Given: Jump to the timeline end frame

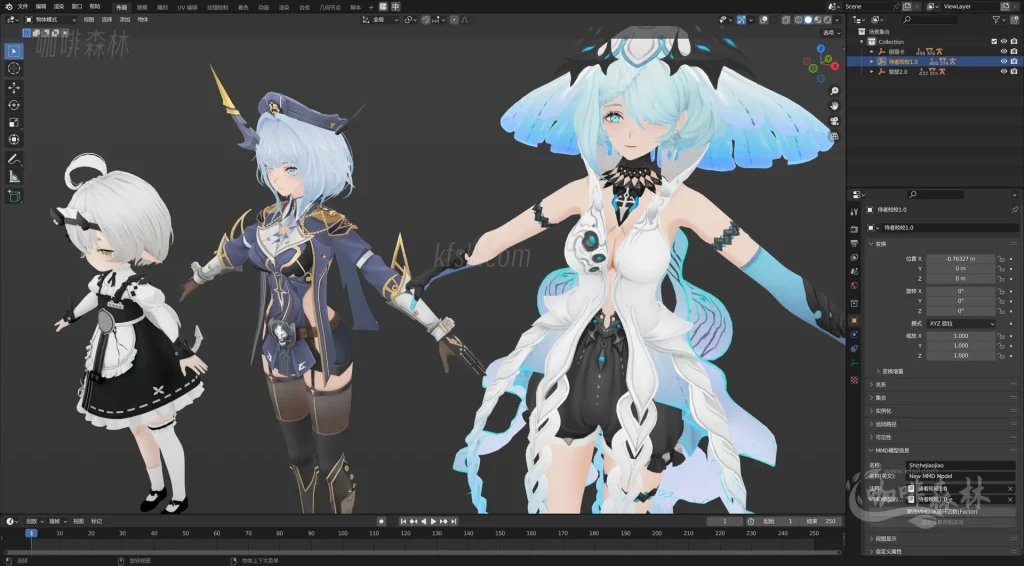Looking at the screenshot, I should pos(453,522).
